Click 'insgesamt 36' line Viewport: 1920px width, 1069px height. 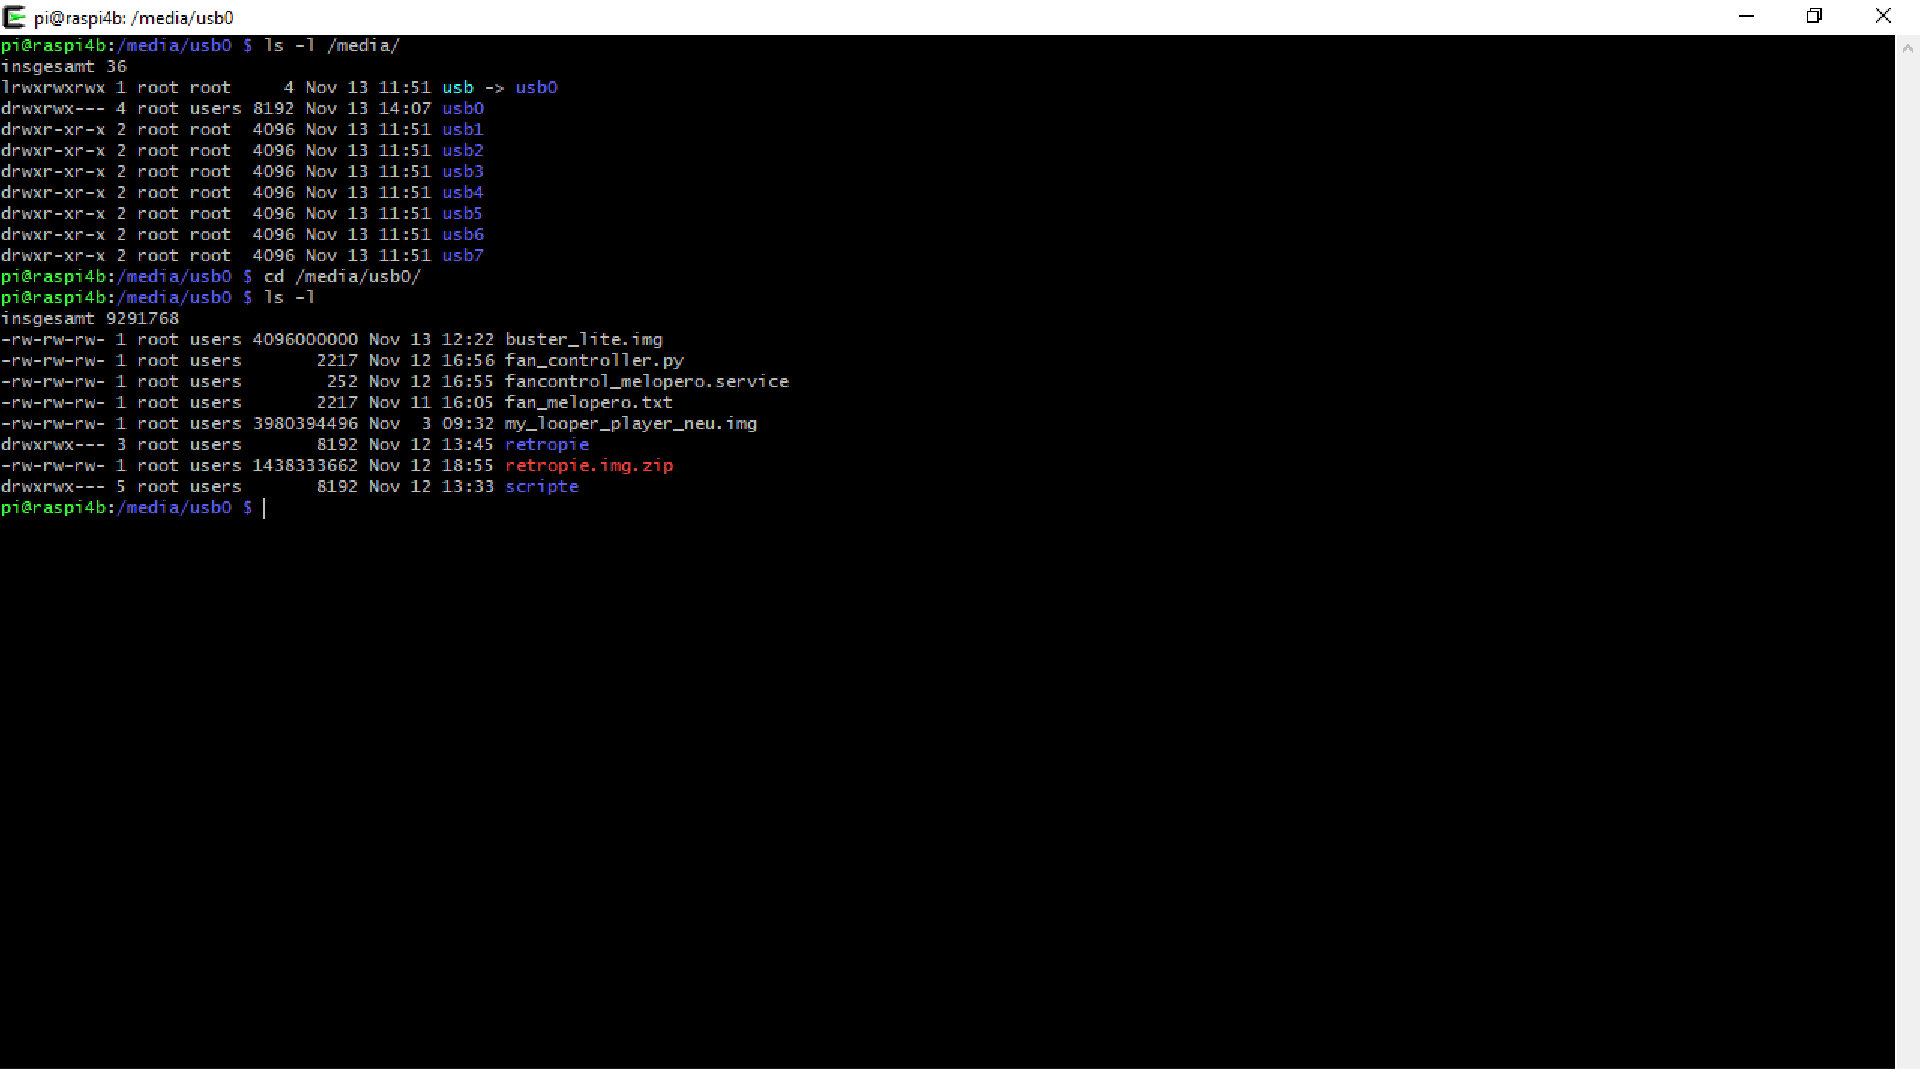64,67
